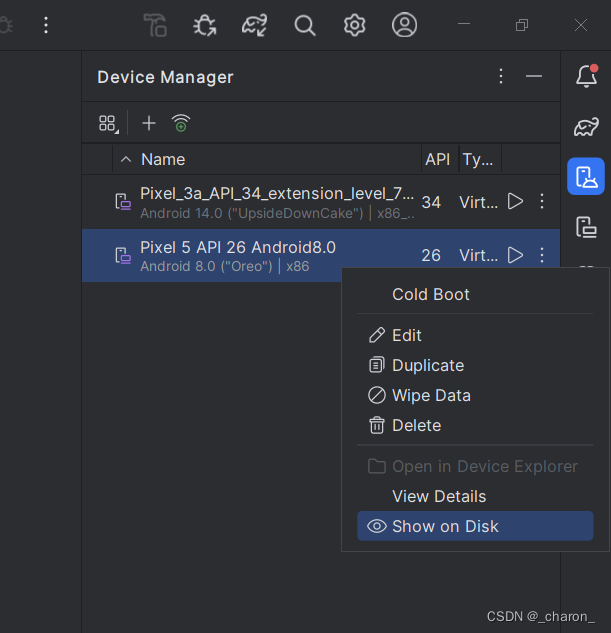Image resolution: width=611 pixels, height=633 pixels.
Task: Open Search Everywhere magnifier icon
Action: pos(305,25)
